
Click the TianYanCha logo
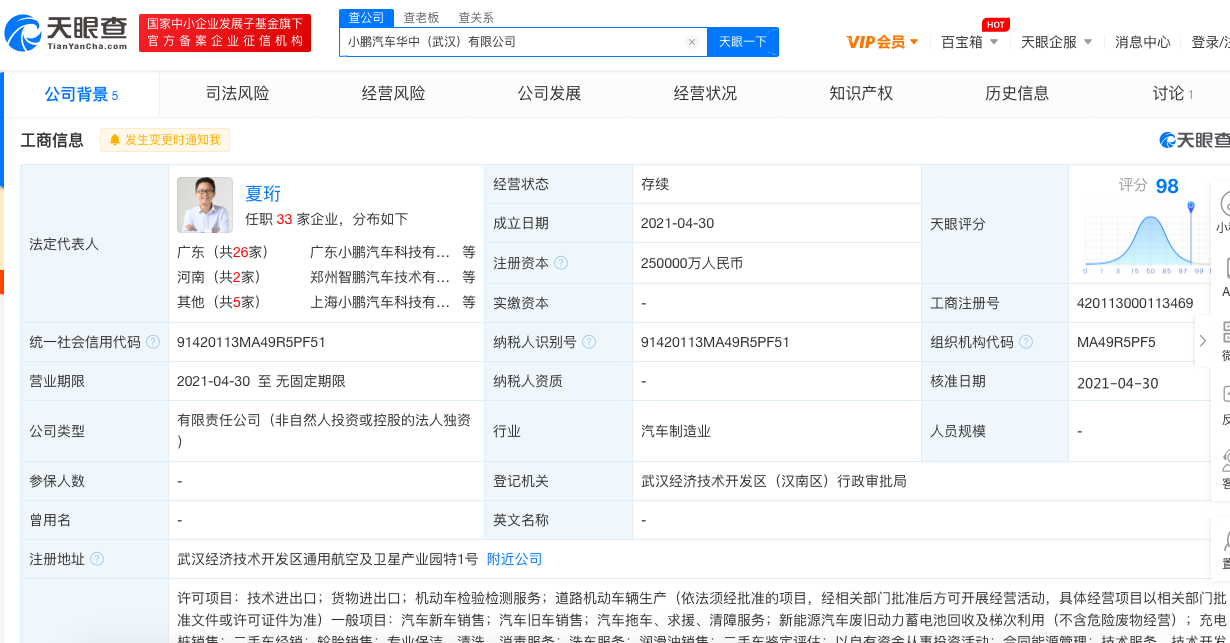coord(66,33)
